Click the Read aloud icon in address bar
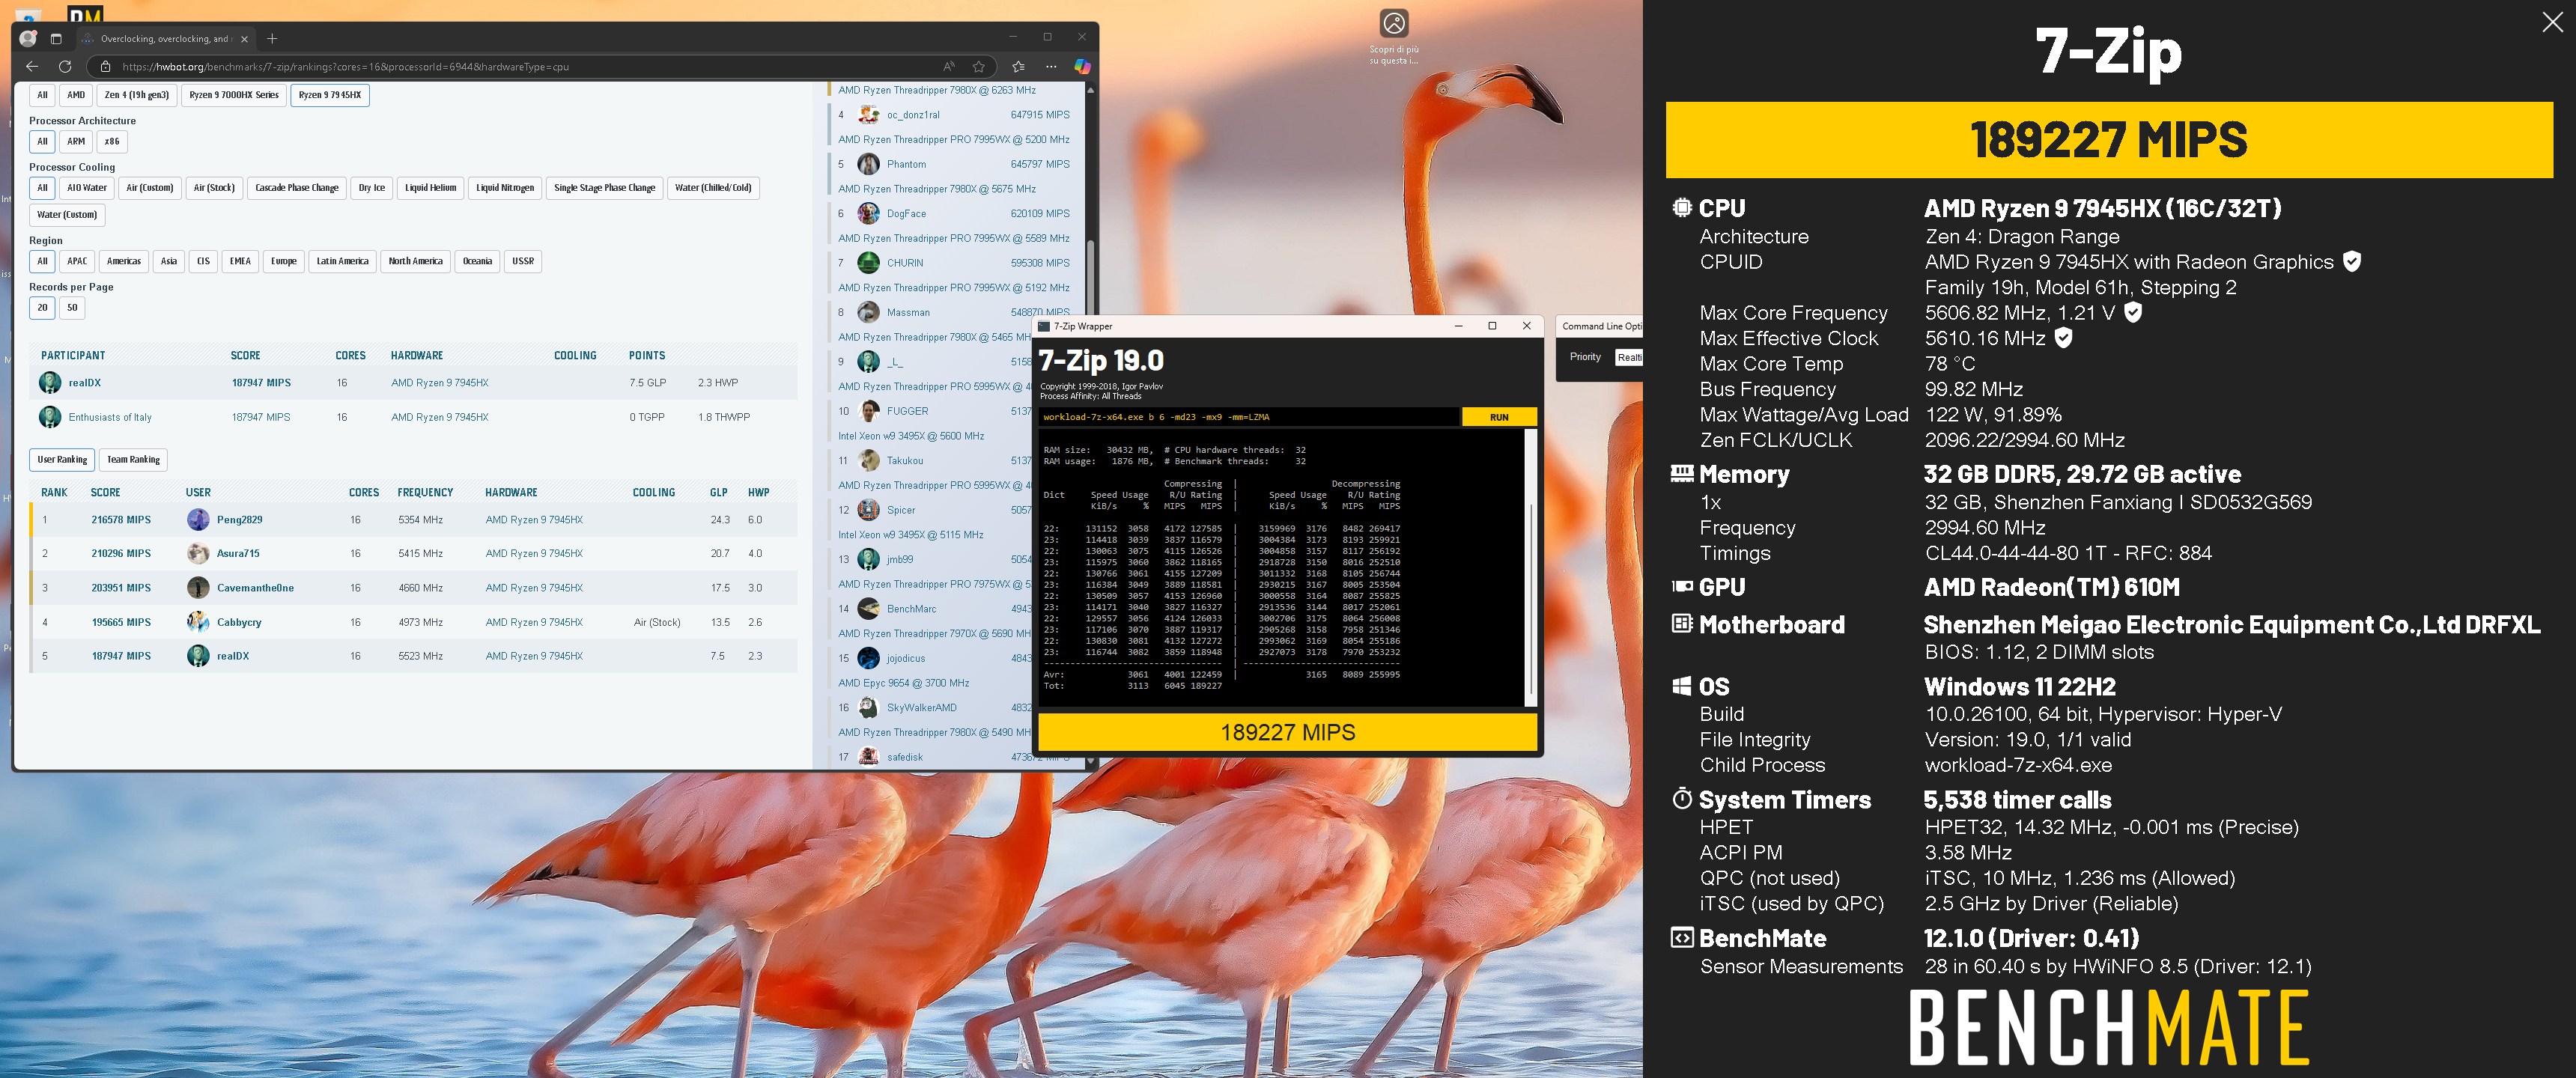This screenshot has height=1078, width=2576. 949,66
